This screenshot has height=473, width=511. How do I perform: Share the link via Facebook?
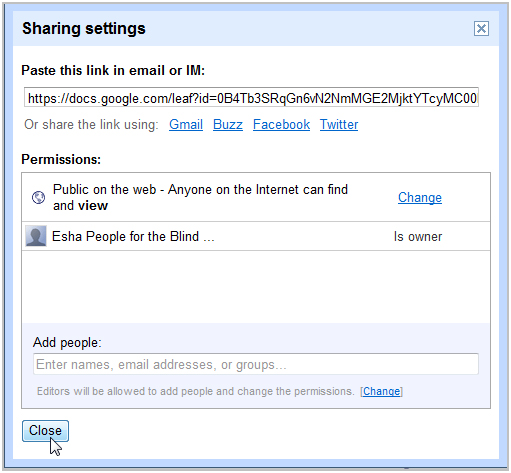point(281,125)
